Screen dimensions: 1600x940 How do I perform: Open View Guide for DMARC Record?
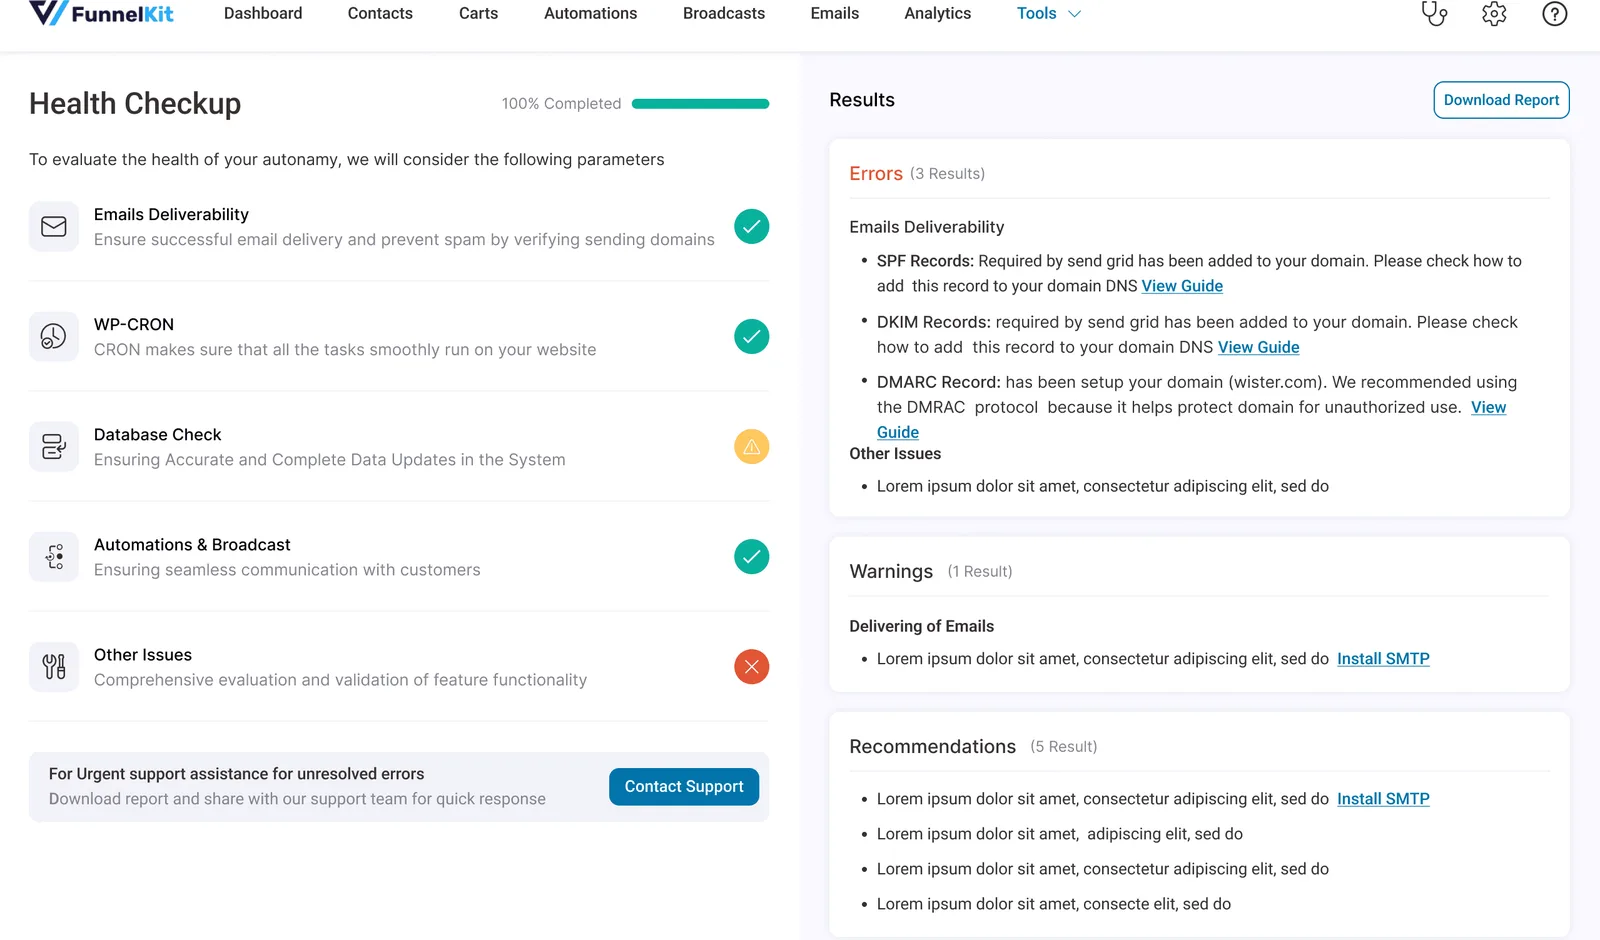point(1488,407)
